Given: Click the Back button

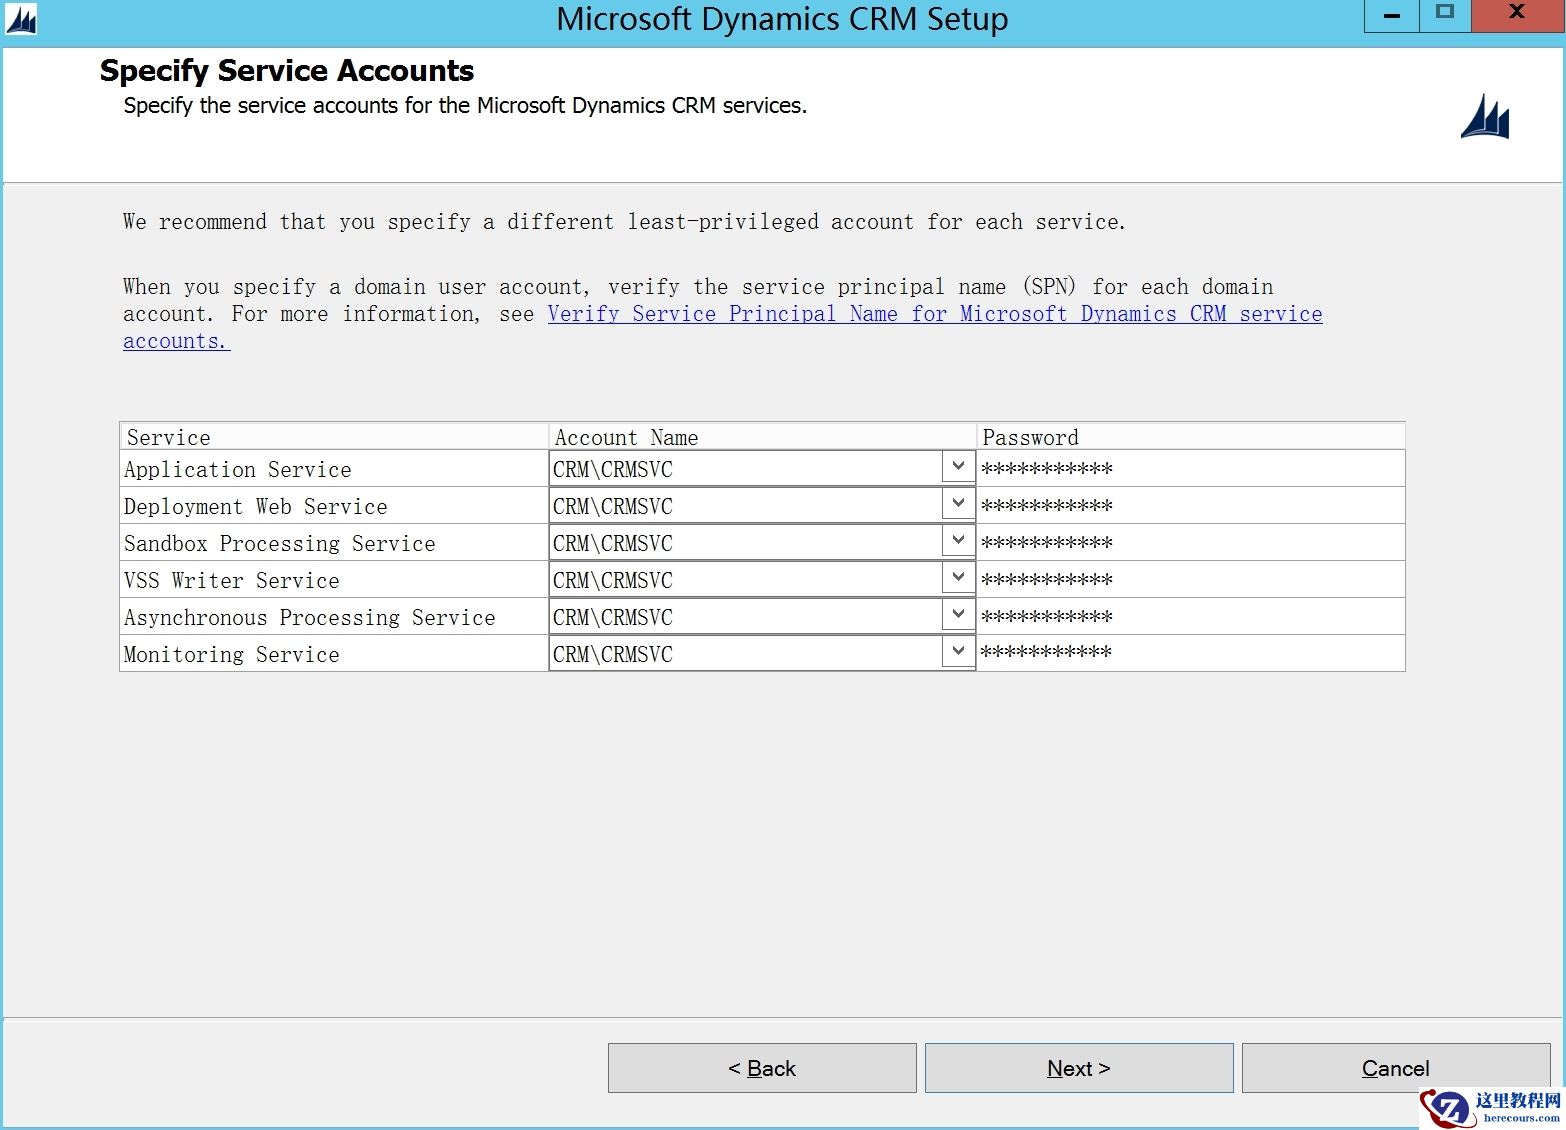Looking at the screenshot, I should tap(761, 1067).
